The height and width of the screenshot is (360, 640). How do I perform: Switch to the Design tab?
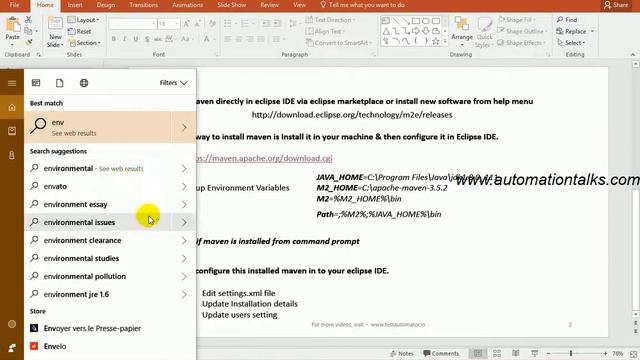coord(106,5)
